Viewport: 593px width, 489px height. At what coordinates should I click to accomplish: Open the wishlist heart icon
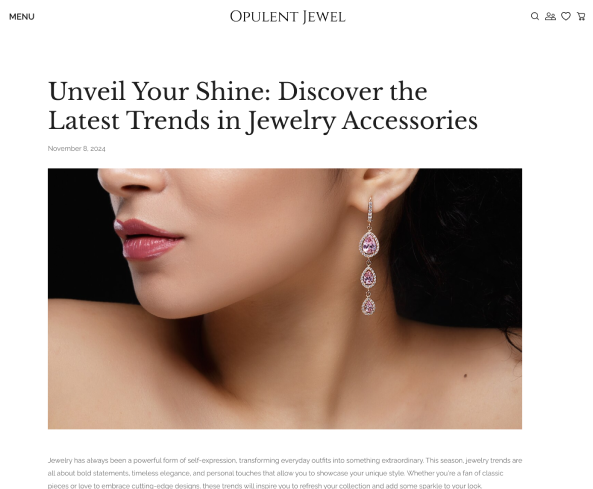pos(566,16)
